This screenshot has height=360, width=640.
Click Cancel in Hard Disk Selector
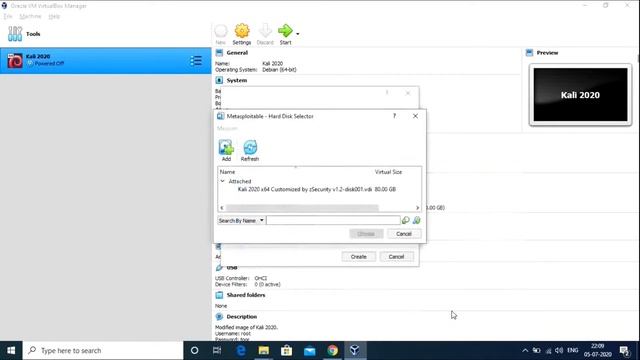pyautogui.click(x=404, y=234)
